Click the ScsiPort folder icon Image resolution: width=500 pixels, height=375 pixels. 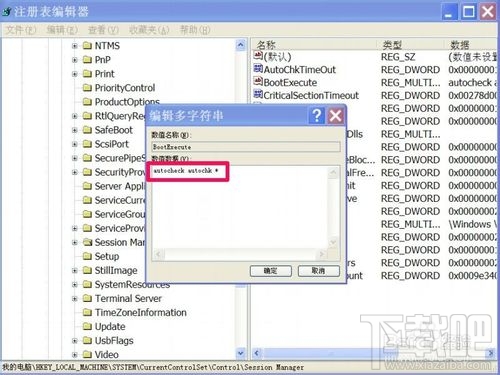pos(87,144)
